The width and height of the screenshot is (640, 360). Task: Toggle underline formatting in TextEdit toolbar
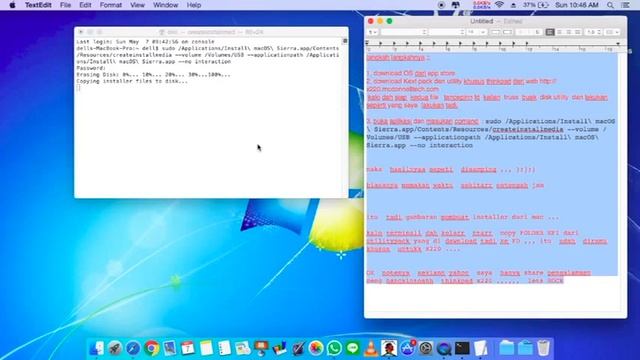(x=538, y=32)
